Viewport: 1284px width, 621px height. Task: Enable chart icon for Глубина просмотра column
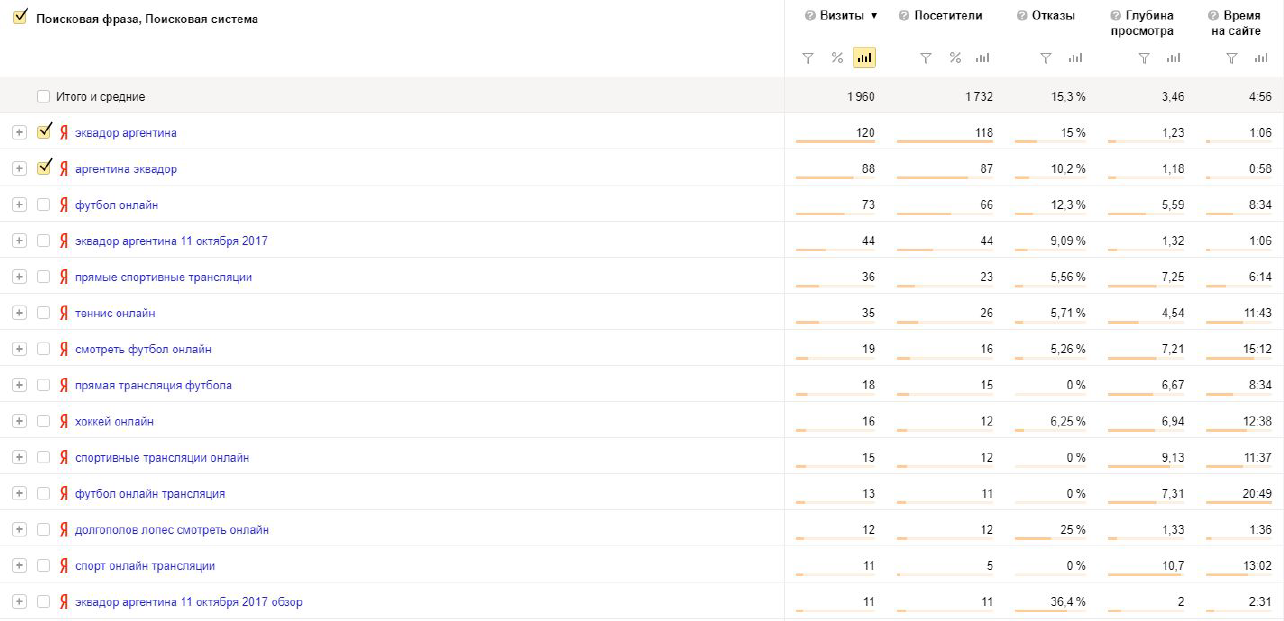1173,58
